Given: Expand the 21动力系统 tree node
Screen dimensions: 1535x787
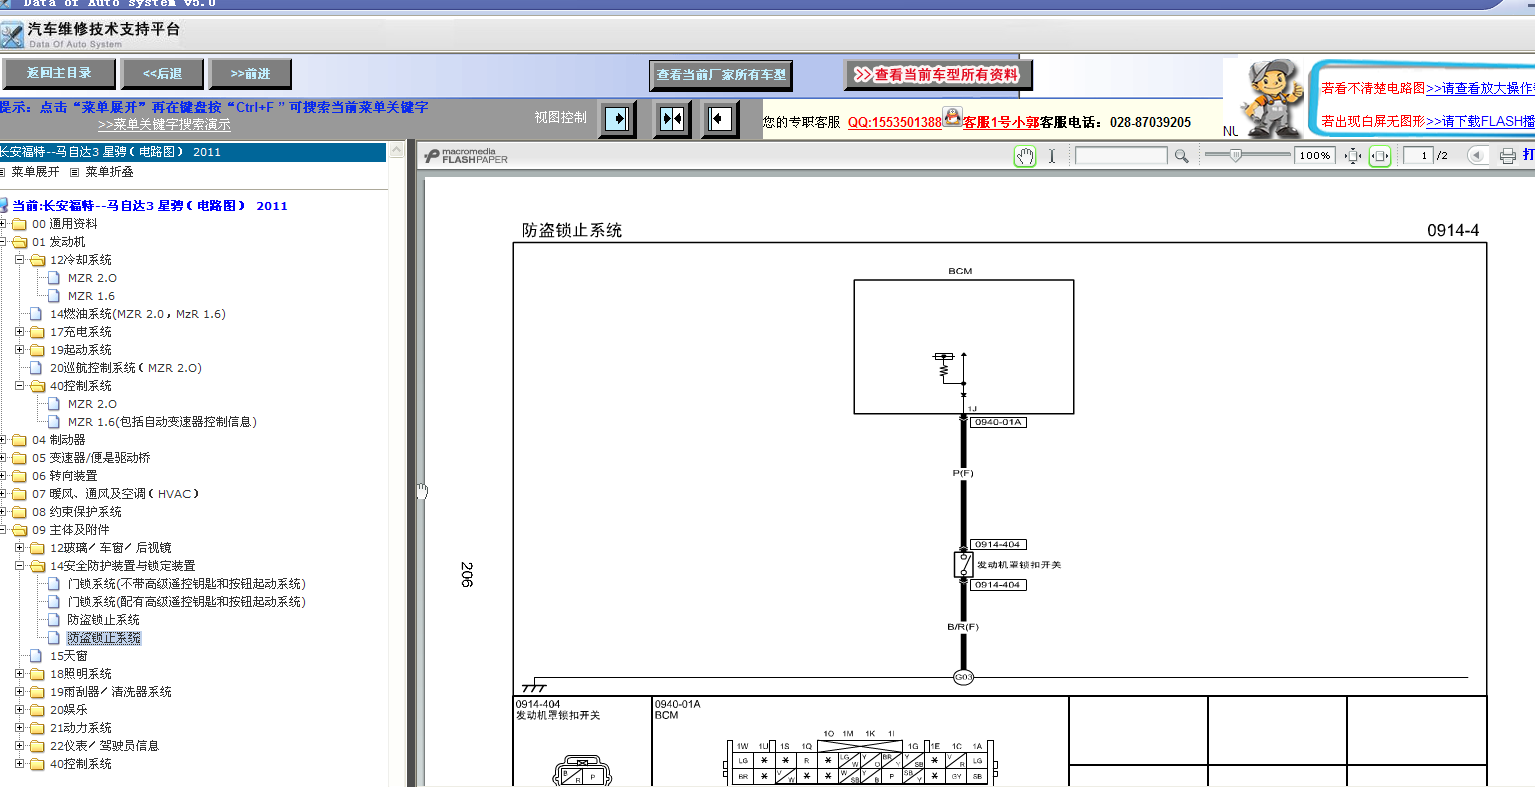Looking at the screenshot, I should pos(19,728).
